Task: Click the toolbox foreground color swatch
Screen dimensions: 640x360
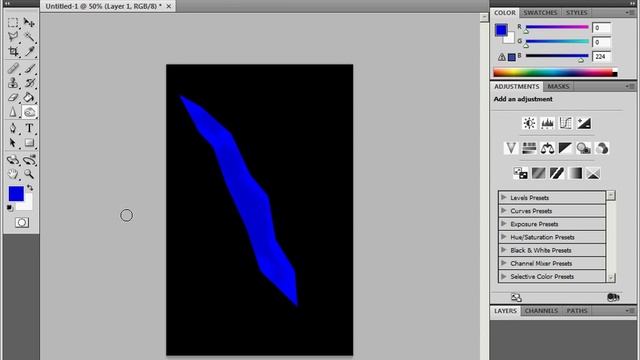Action: [16, 193]
